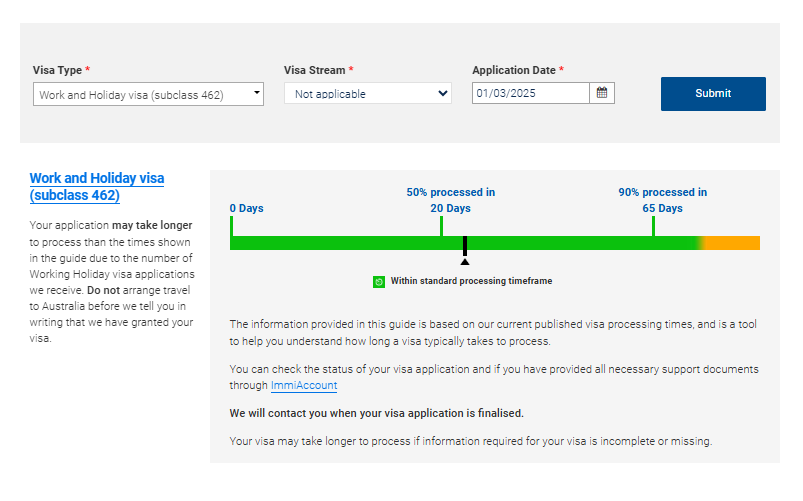Open the Visa Type dropdown
The width and height of the screenshot is (803, 501).
coord(148,95)
